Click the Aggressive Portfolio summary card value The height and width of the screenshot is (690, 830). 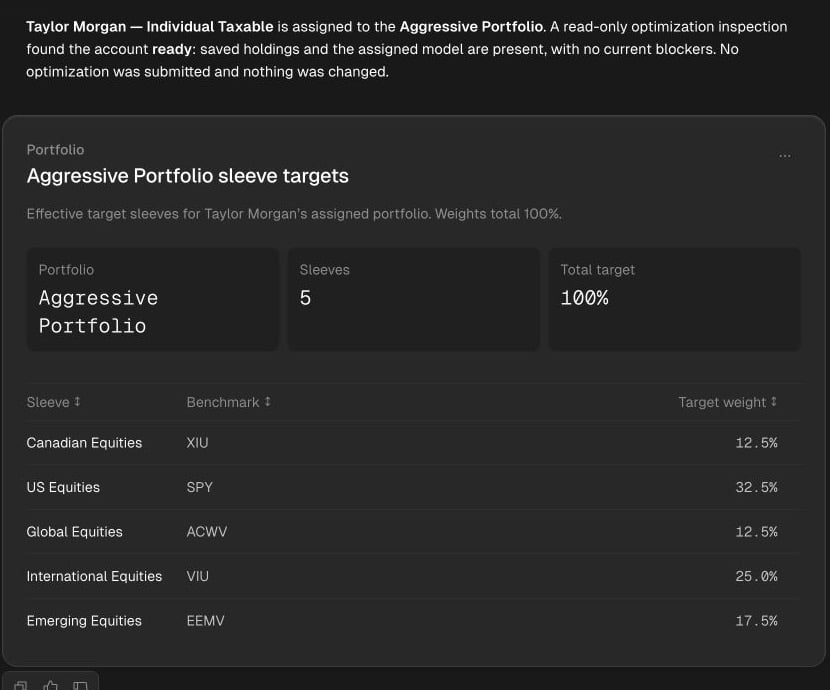(x=98, y=312)
